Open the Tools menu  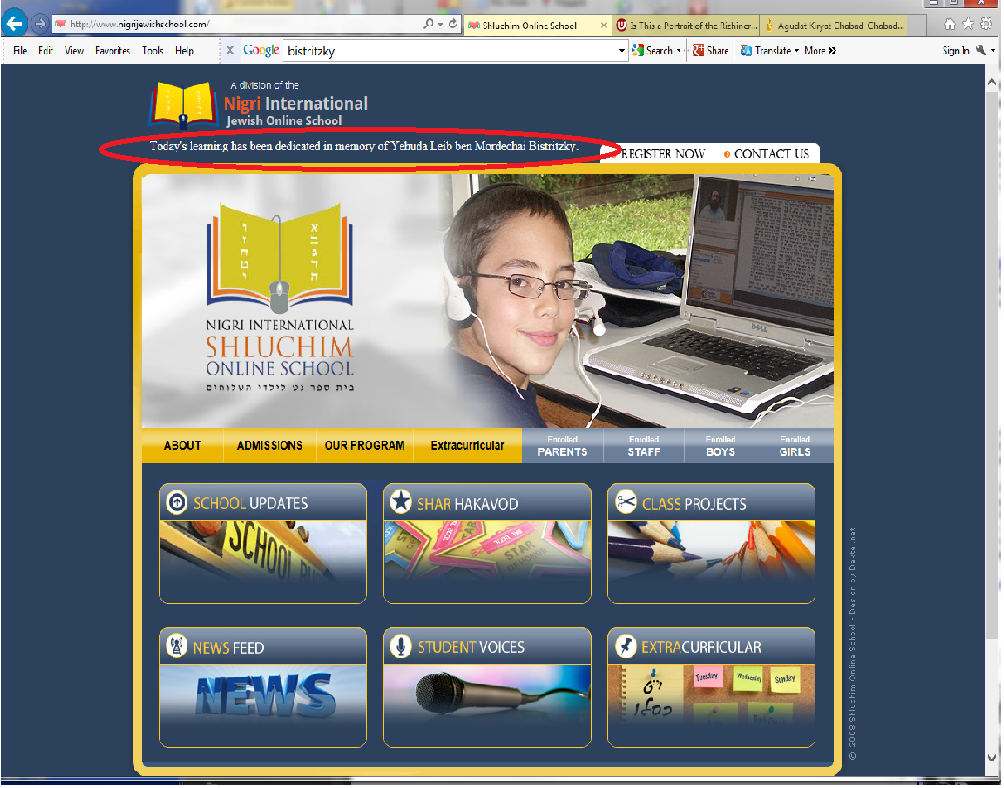[x=153, y=51]
